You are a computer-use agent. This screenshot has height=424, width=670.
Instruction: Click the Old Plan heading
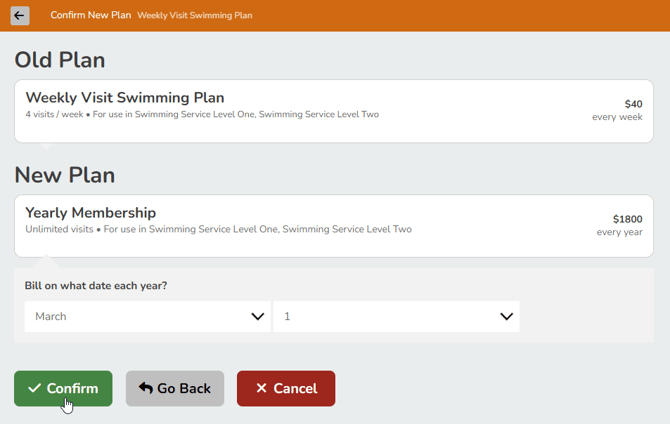pos(60,60)
